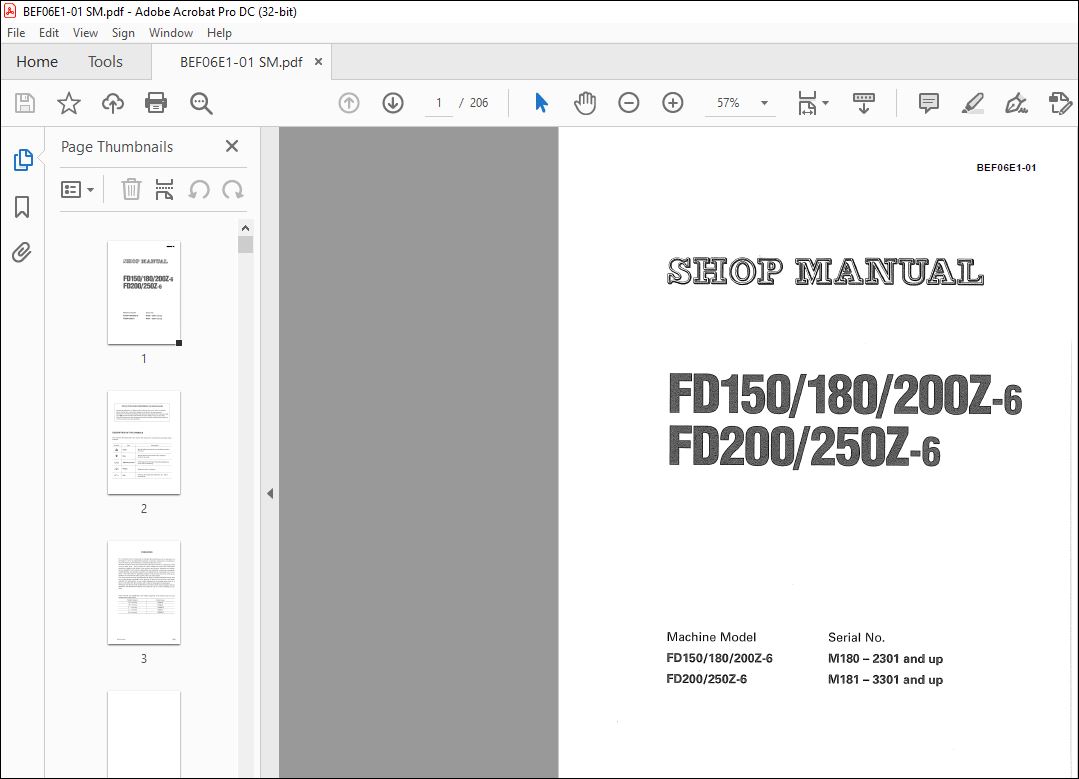Rotate page counterclockwise
This screenshot has width=1079, height=779.
coord(199,189)
